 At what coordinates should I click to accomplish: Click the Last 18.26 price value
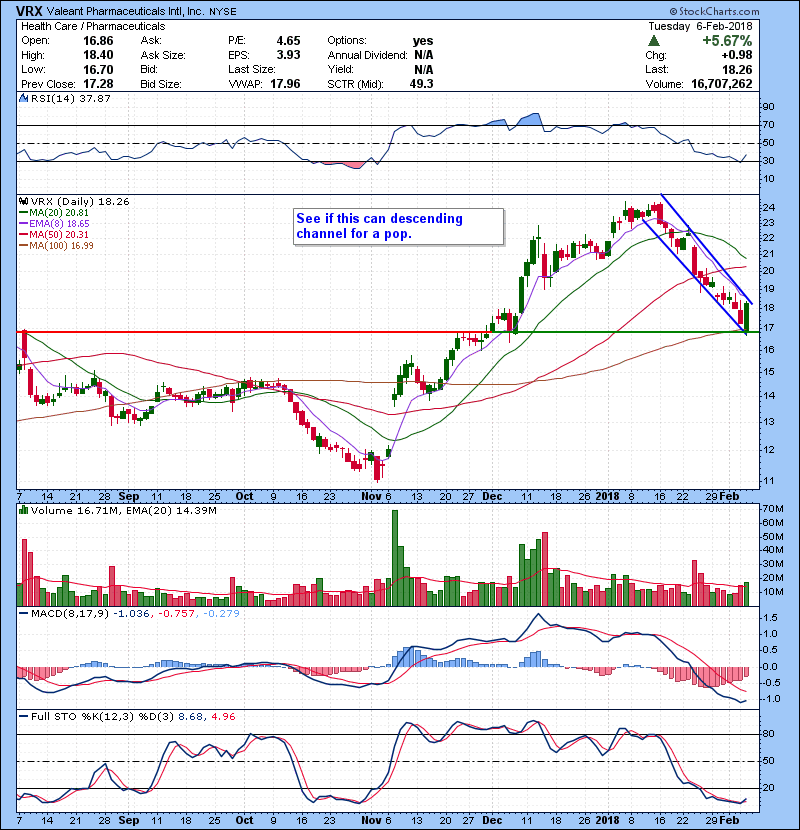pyautogui.click(x=737, y=69)
